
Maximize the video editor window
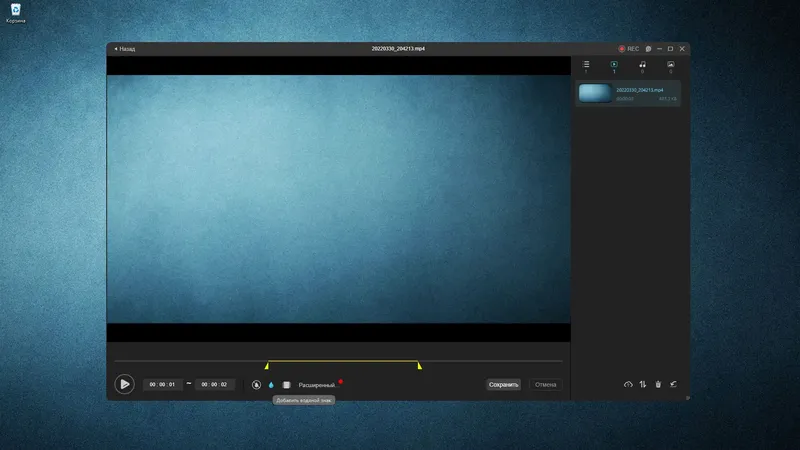click(670, 49)
